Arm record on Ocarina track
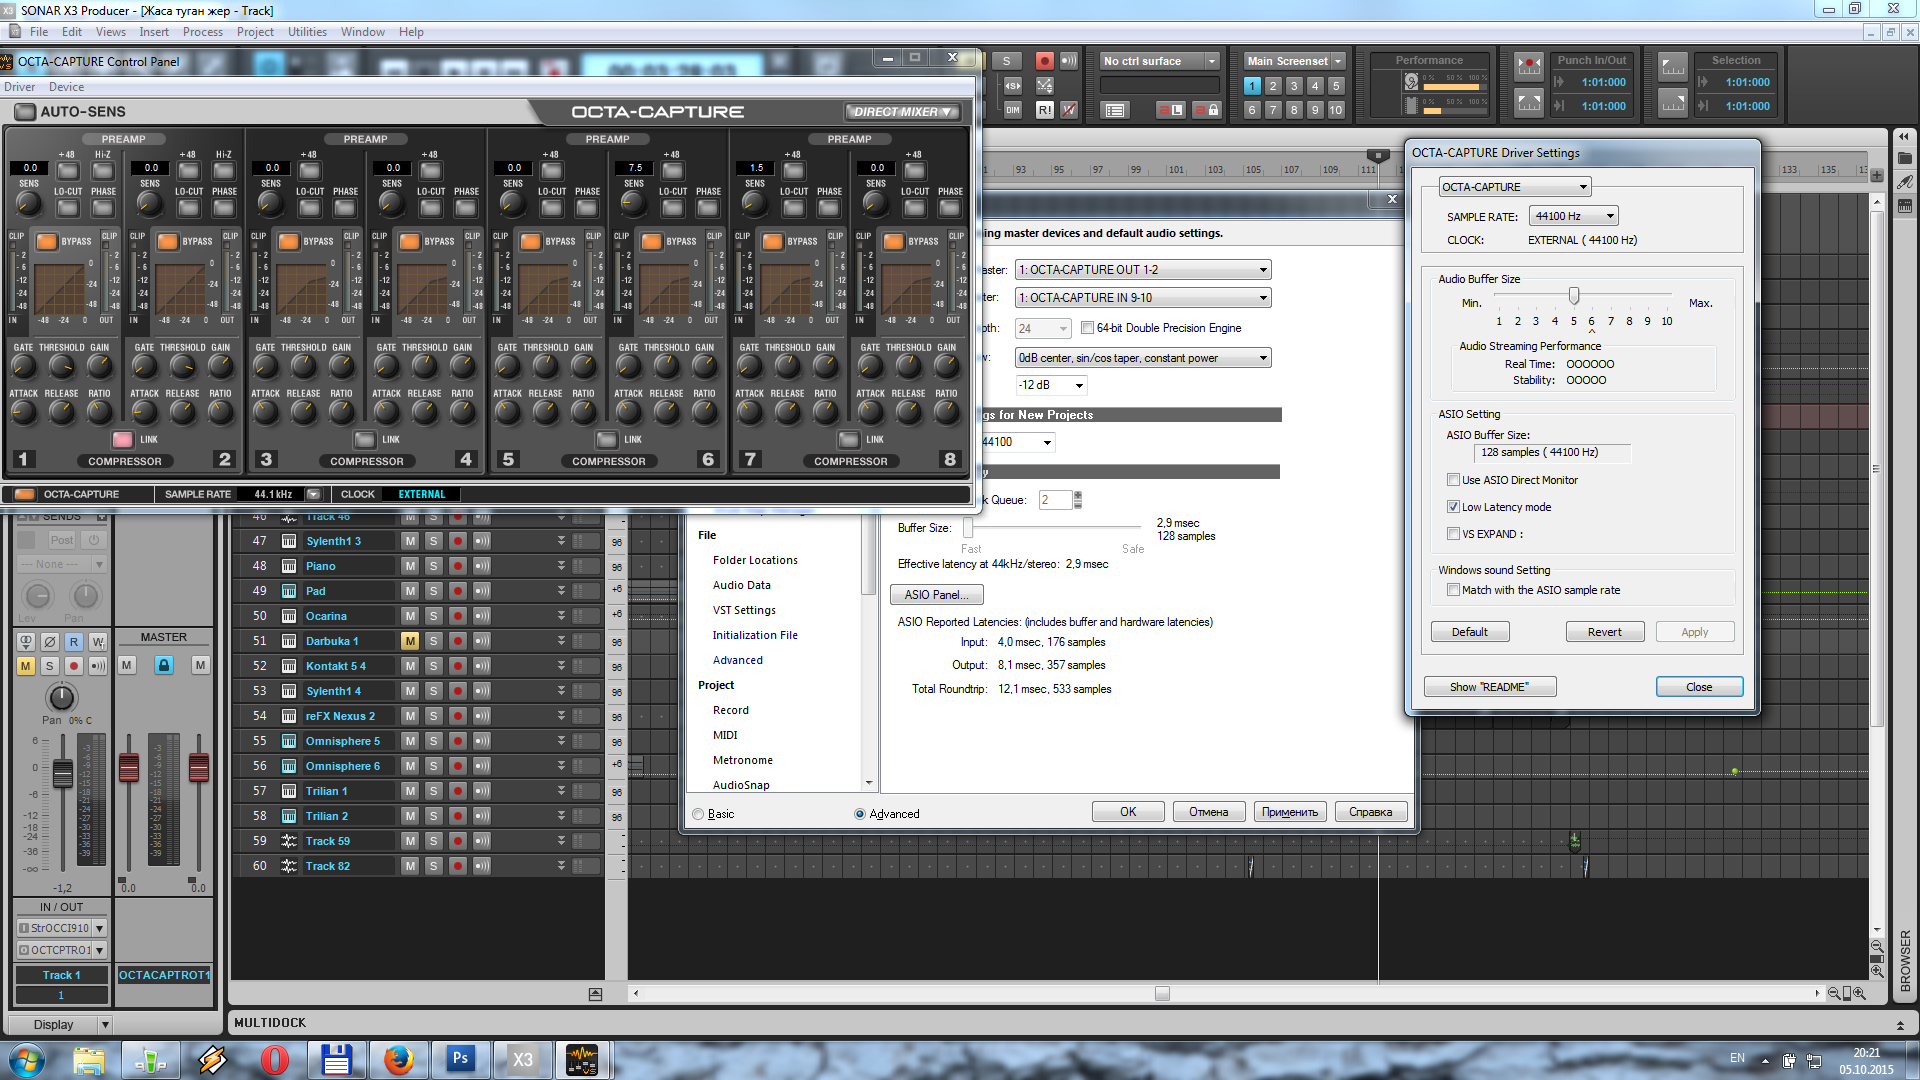Image resolution: width=1920 pixels, height=1080 pixels. (x=458, y=616)
